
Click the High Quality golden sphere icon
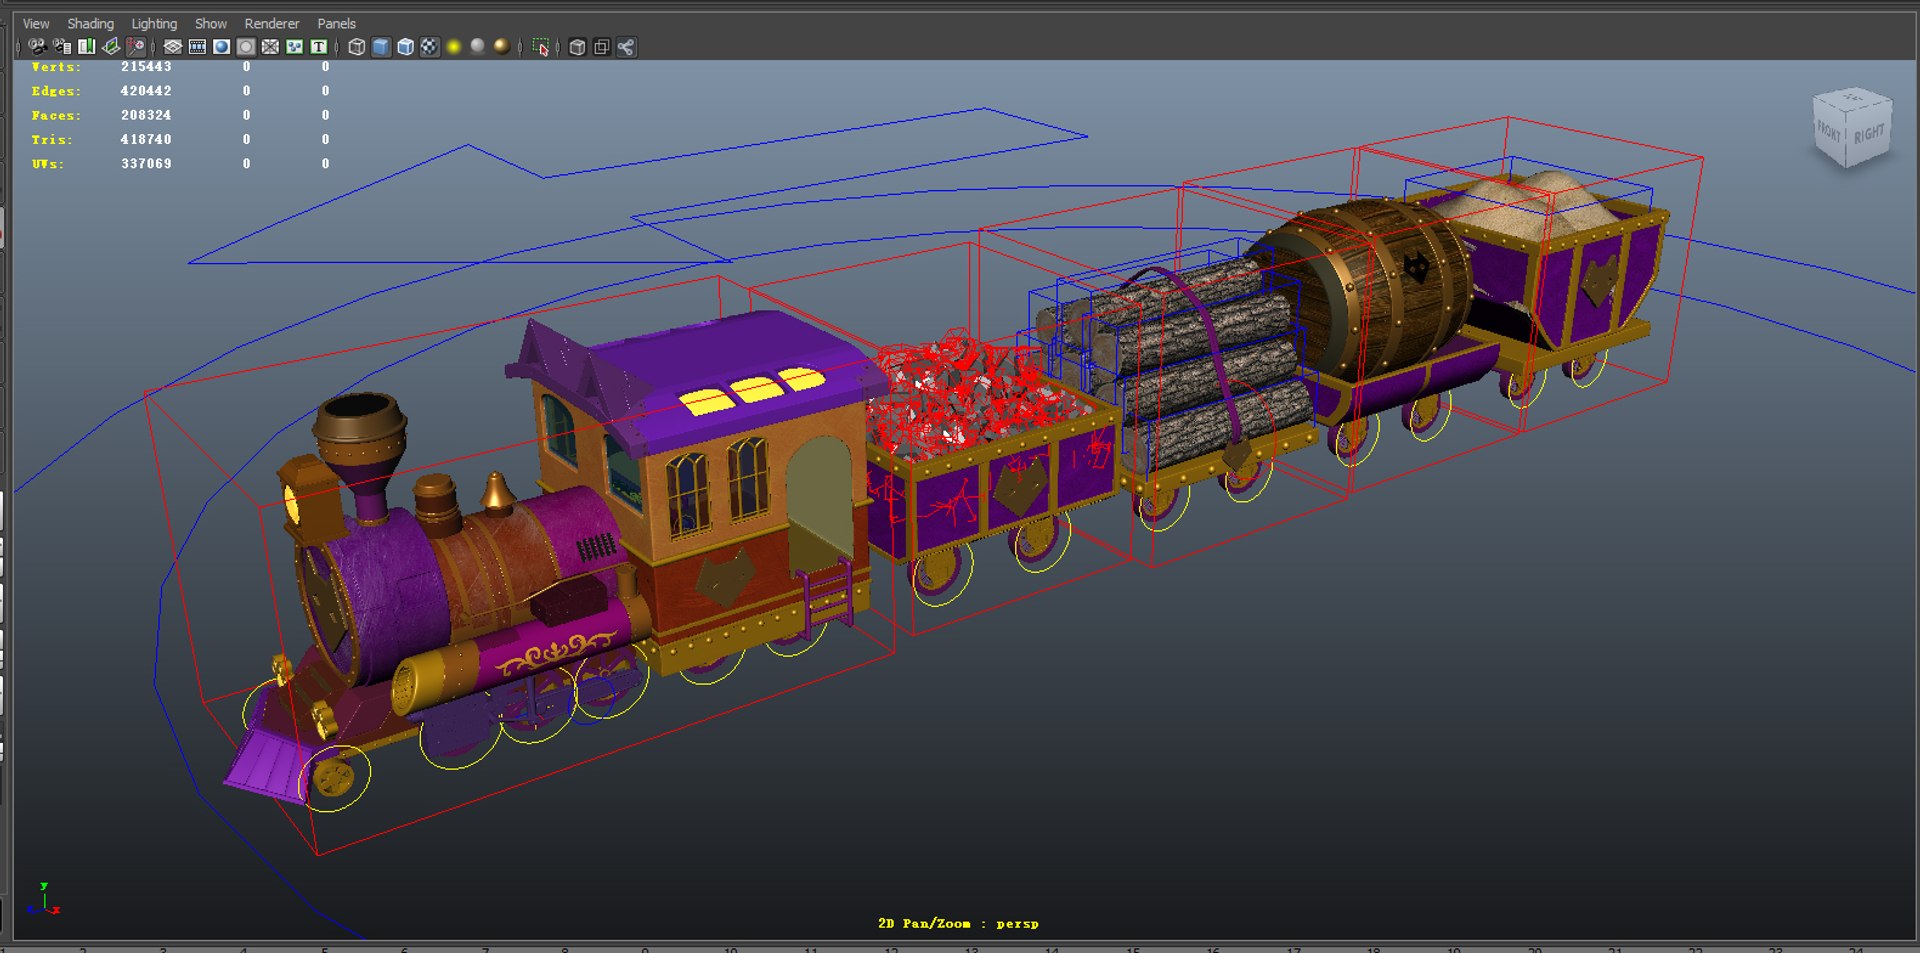(502, 46)
